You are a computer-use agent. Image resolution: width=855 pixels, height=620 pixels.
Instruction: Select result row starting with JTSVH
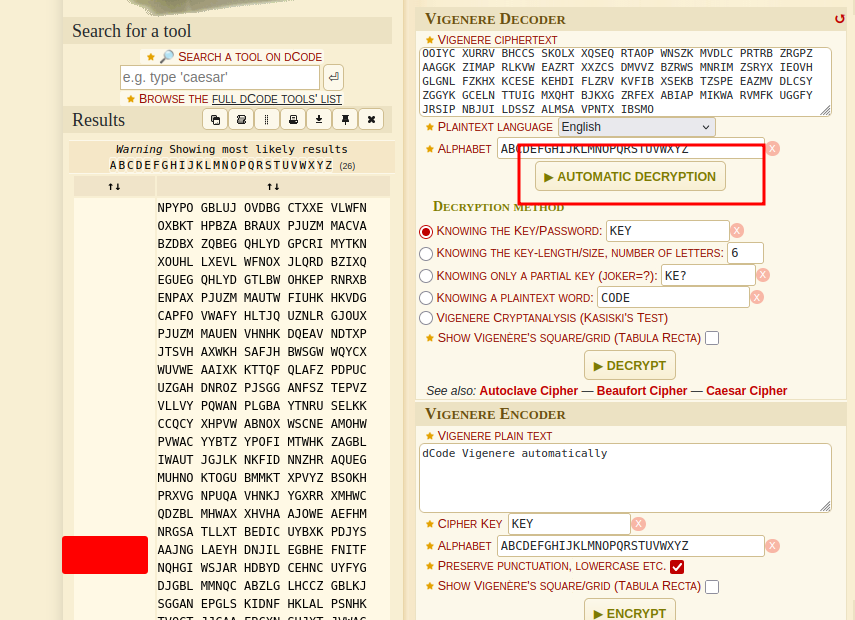pos(262,352)
